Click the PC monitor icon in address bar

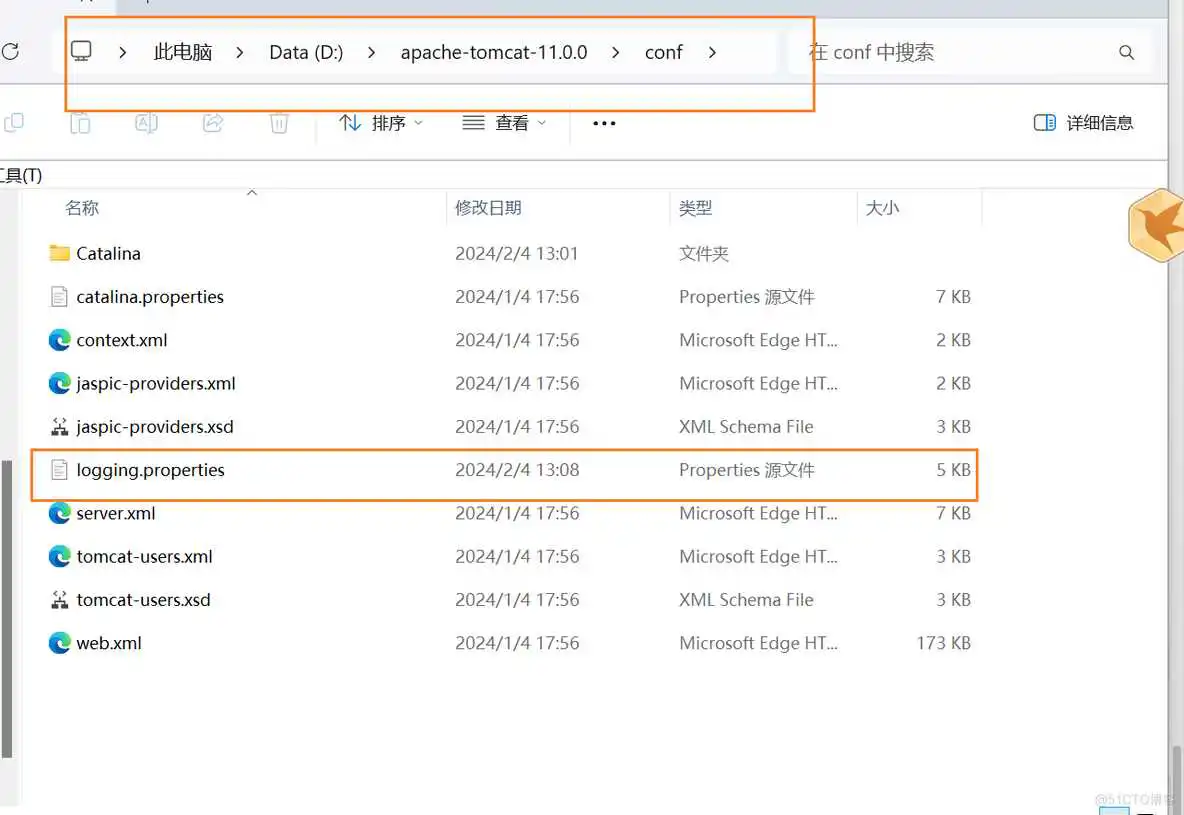[81, 51]
